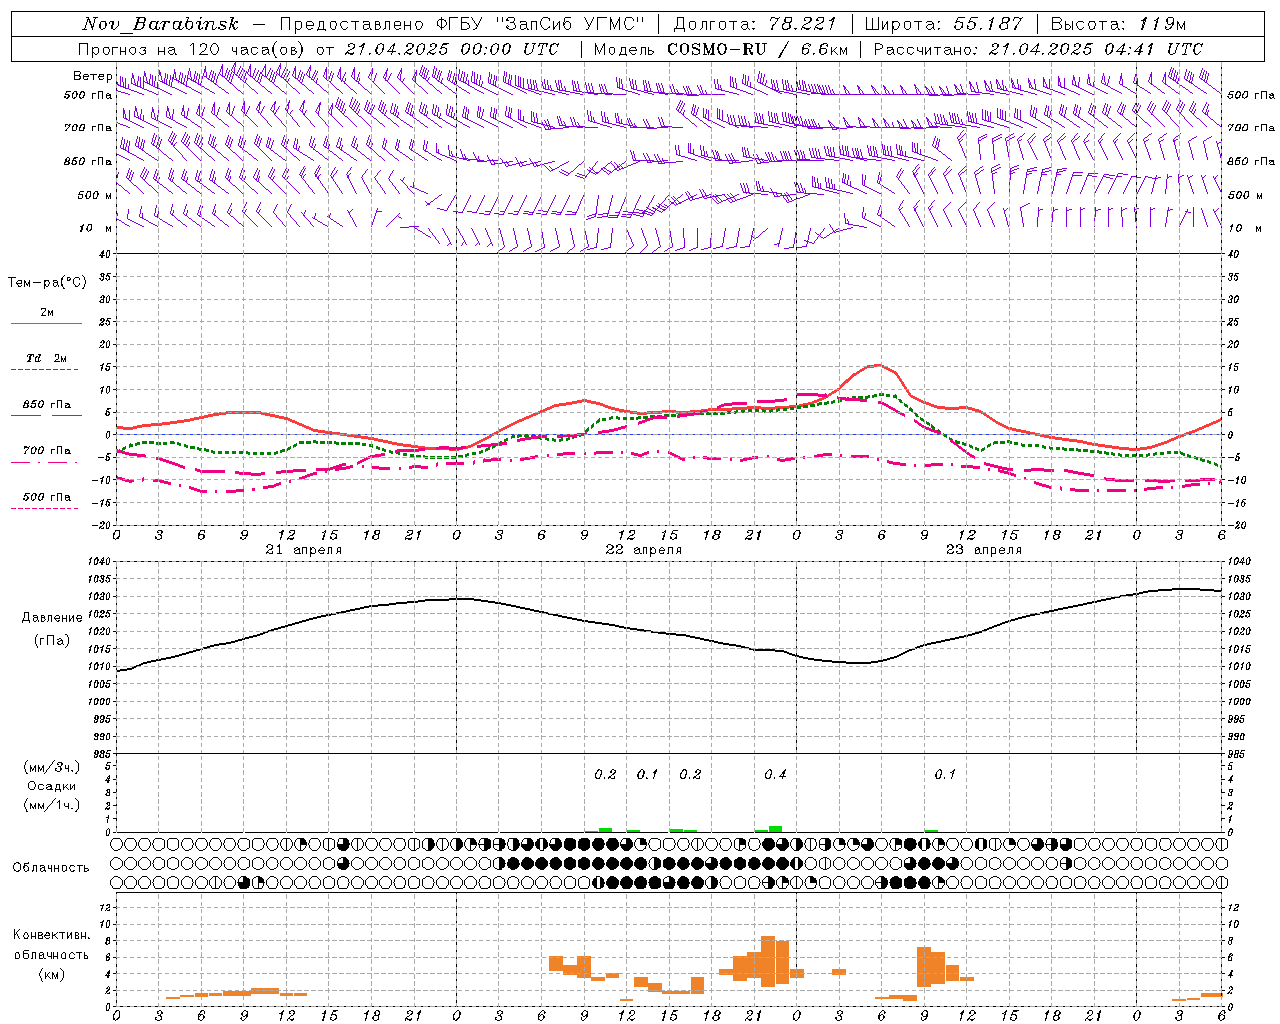Select the Модель COSMO-RU / 6.6км label
This screenshot has width=1280, height=1024.
pos(720,49)
